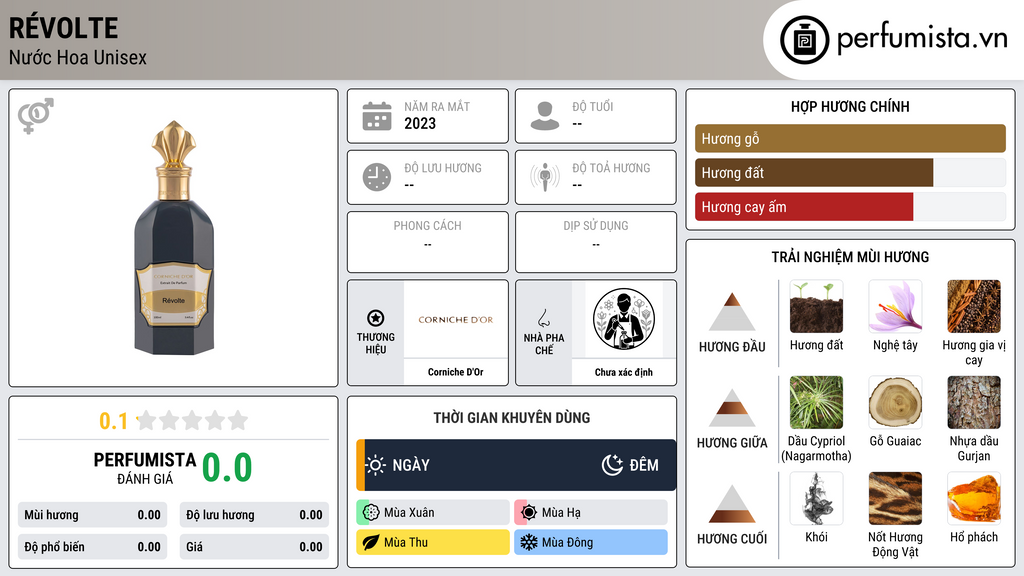
Task: Open the Dầu Cypriol note image
Action: point(816,402)
